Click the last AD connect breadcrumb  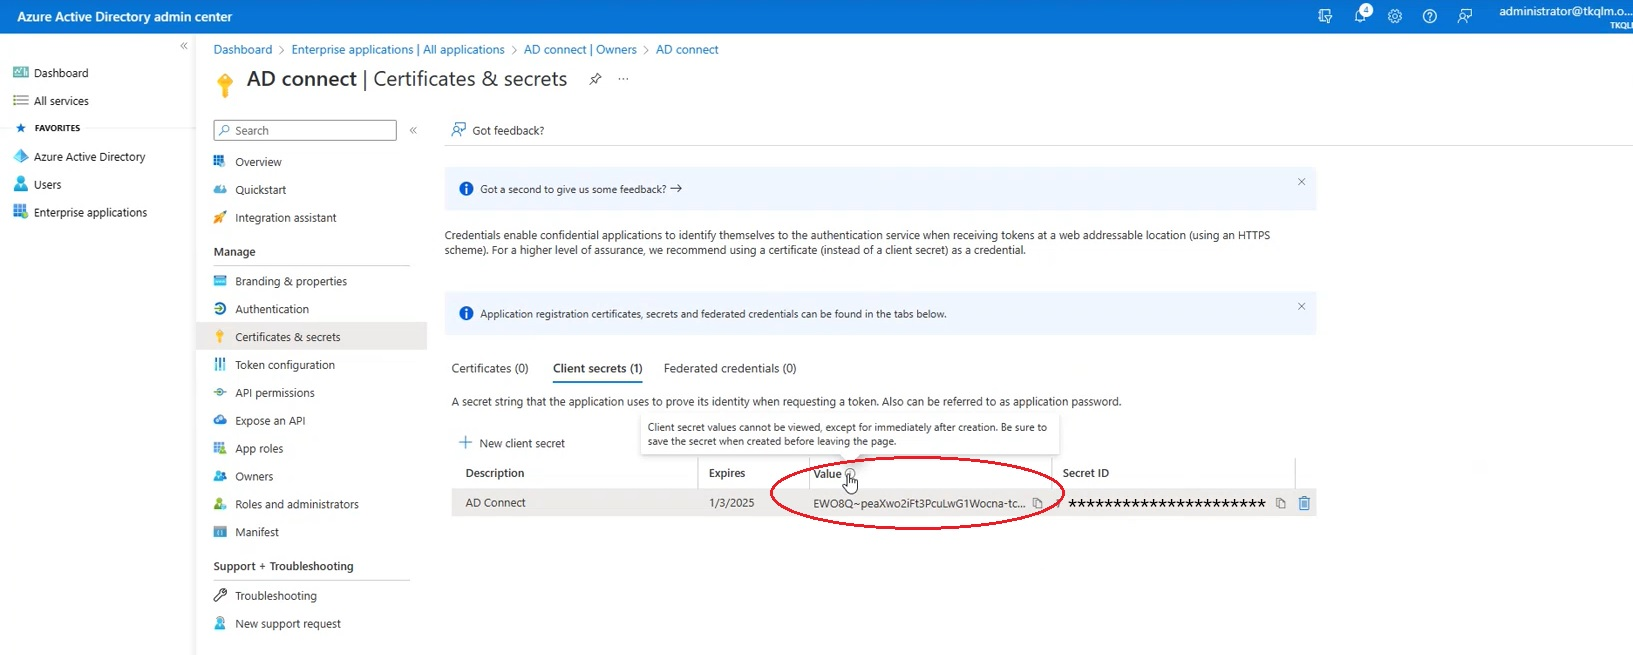coord(687,49)
